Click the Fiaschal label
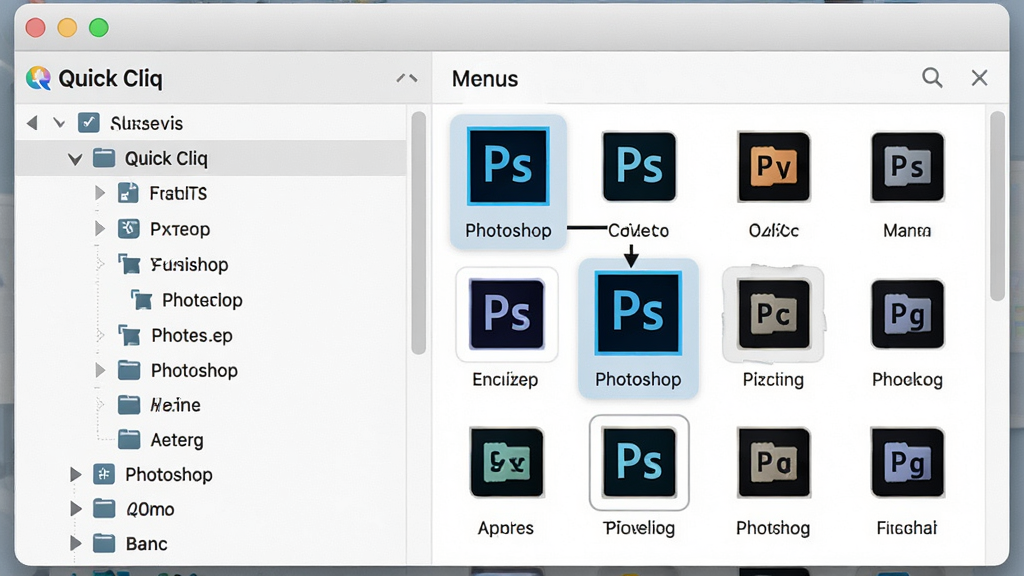1024x576 pixels. (x=906, y=528)
